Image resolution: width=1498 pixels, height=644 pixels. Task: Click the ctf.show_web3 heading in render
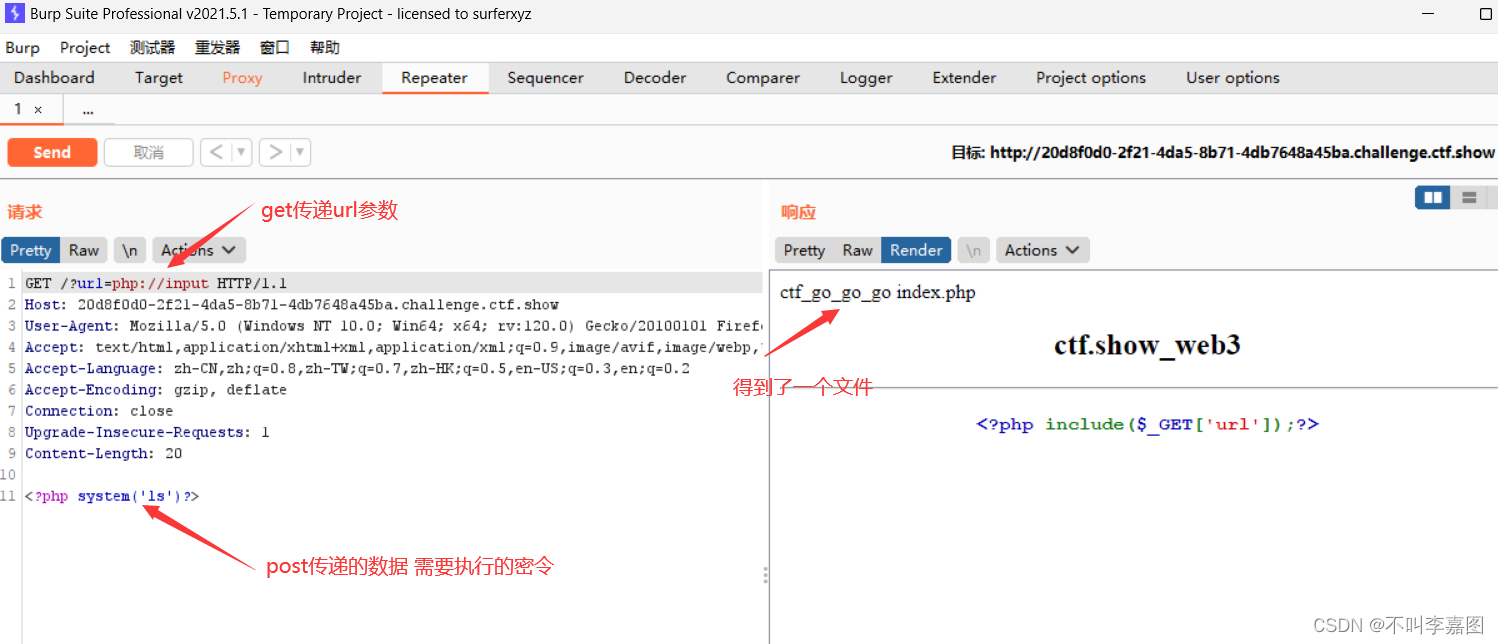click(x=1147, y=345)
